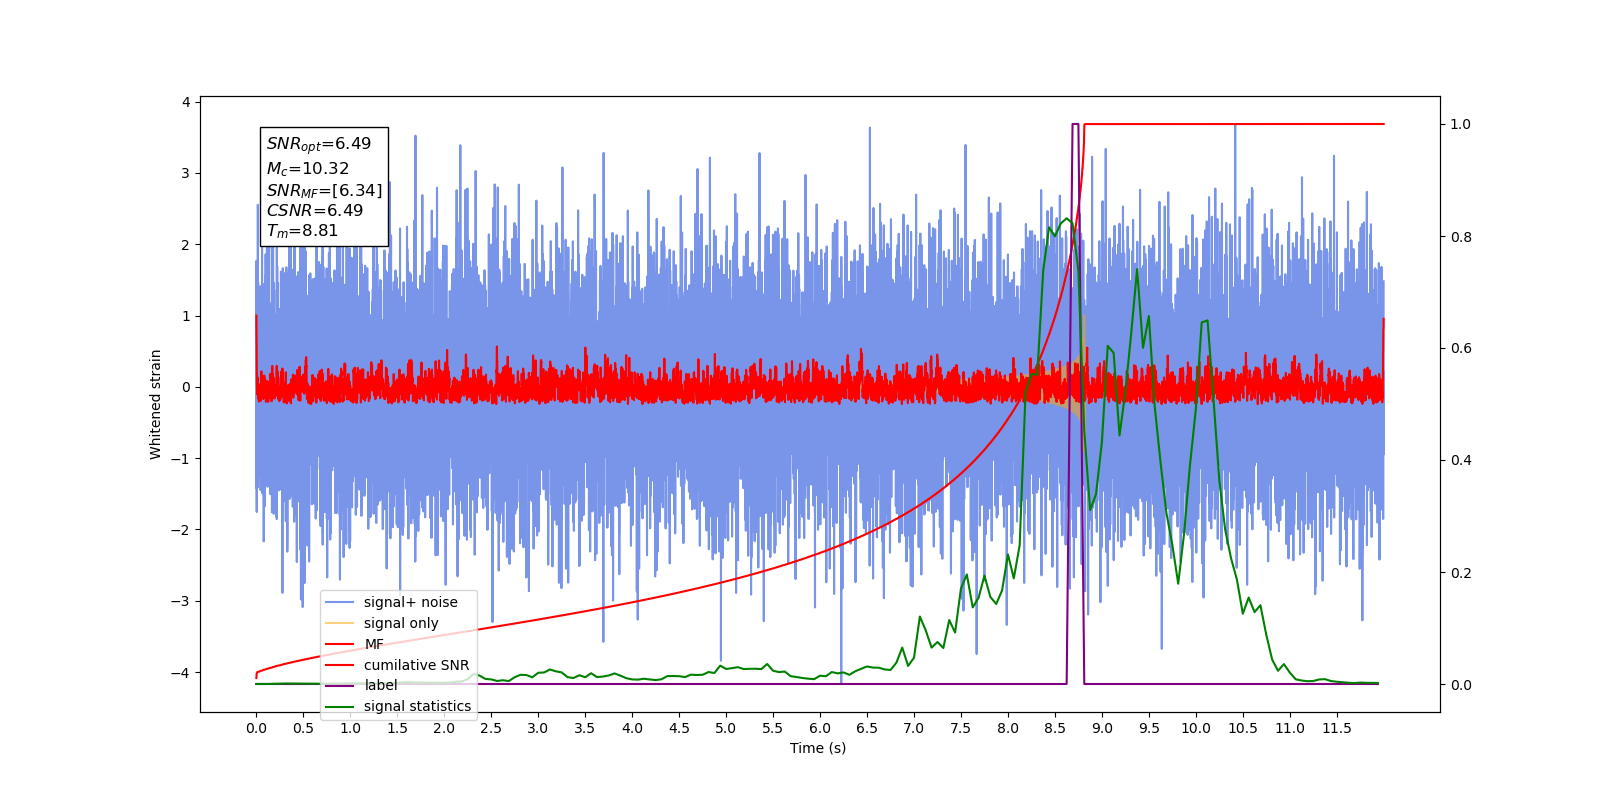This screenshot has height=800, width=1600.
Task: Click the 'signal+ noise' legend label
Action: pos(410,602)
